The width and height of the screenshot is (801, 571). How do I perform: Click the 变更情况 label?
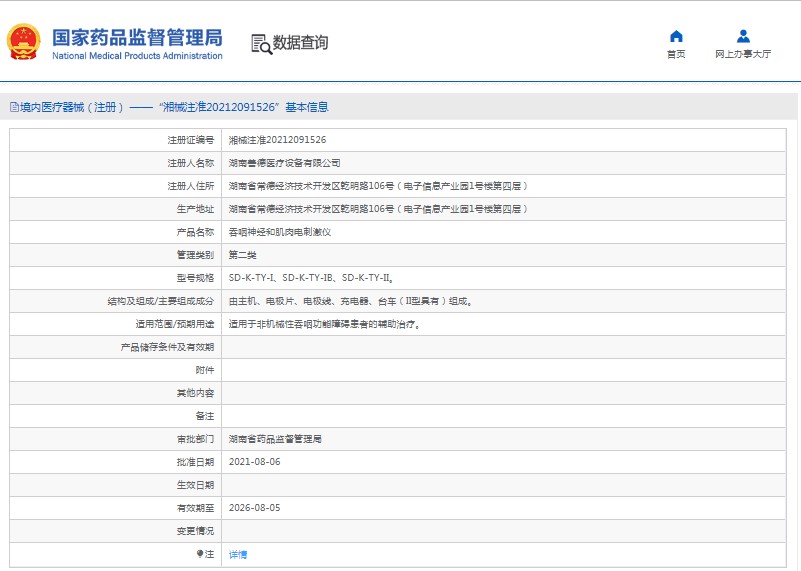coord(195,531)
